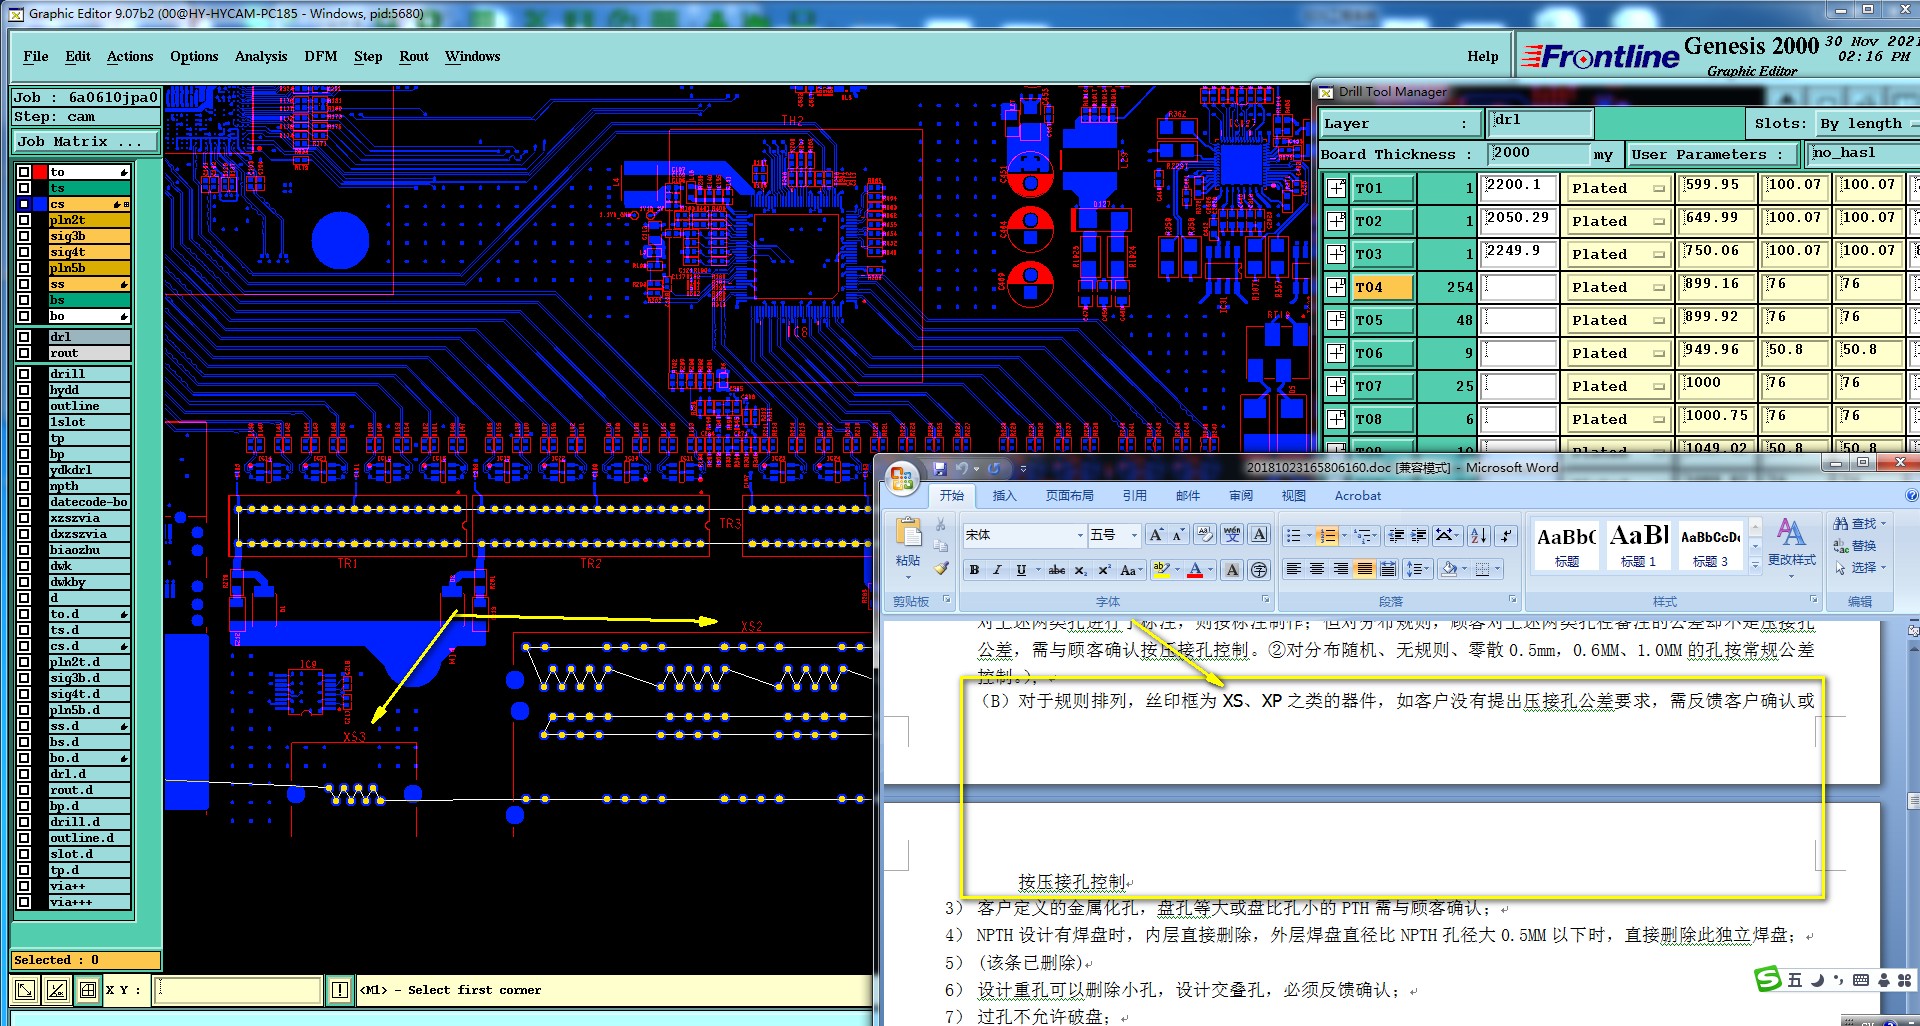
Task: Toggle checkbox beside the 'rout' layer
Action: tap(24, 353)
